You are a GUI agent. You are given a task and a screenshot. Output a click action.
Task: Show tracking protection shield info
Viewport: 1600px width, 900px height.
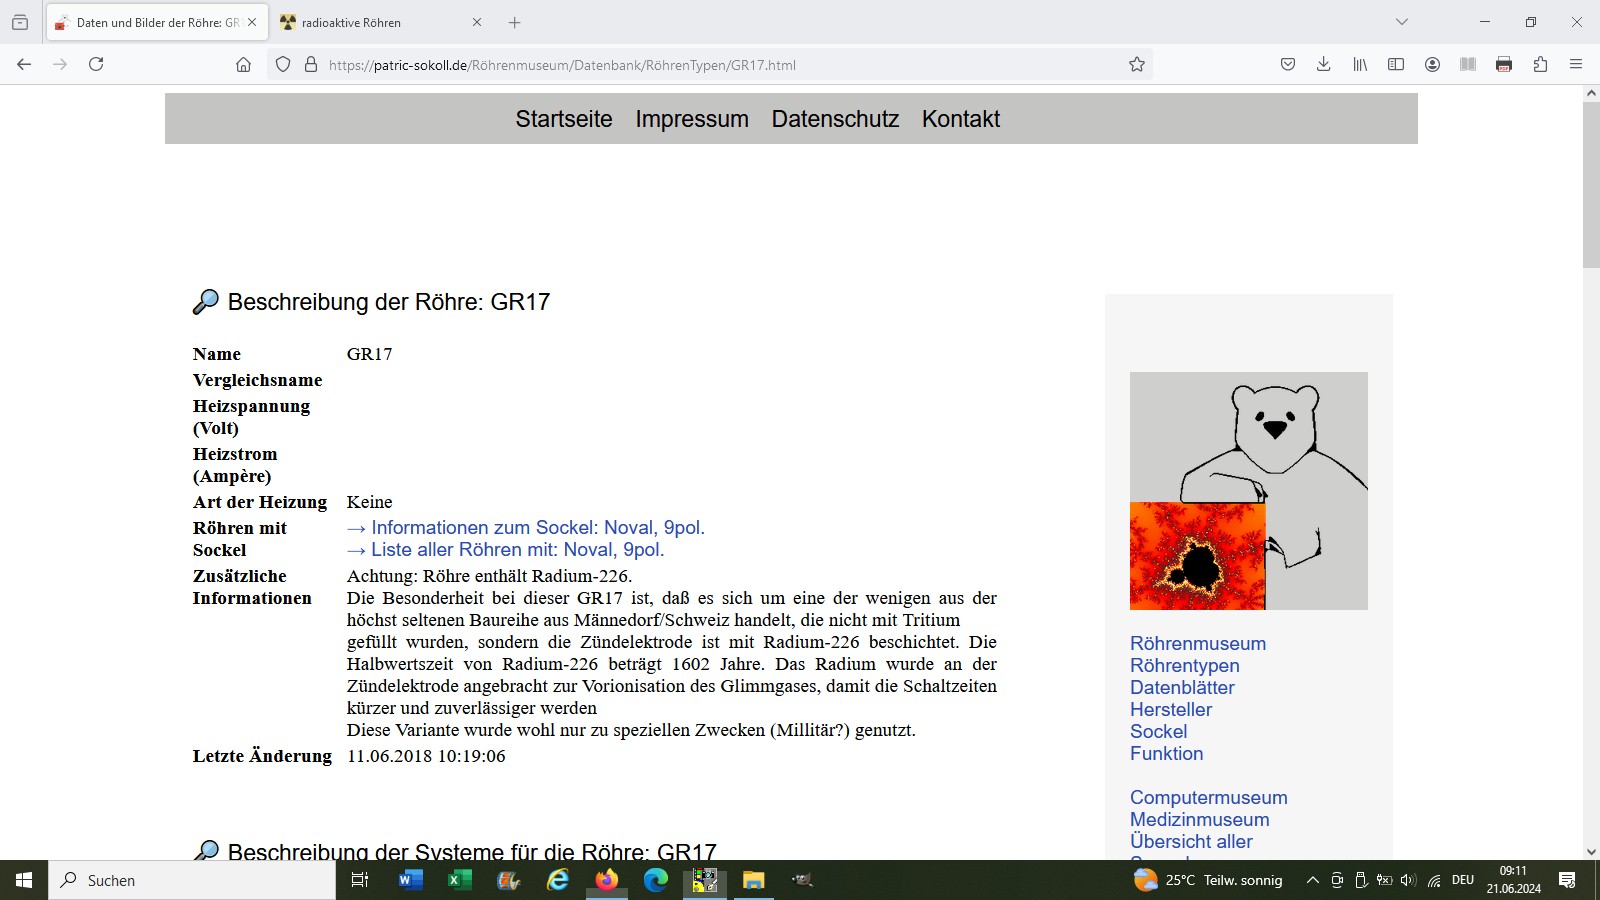(283, 64)
